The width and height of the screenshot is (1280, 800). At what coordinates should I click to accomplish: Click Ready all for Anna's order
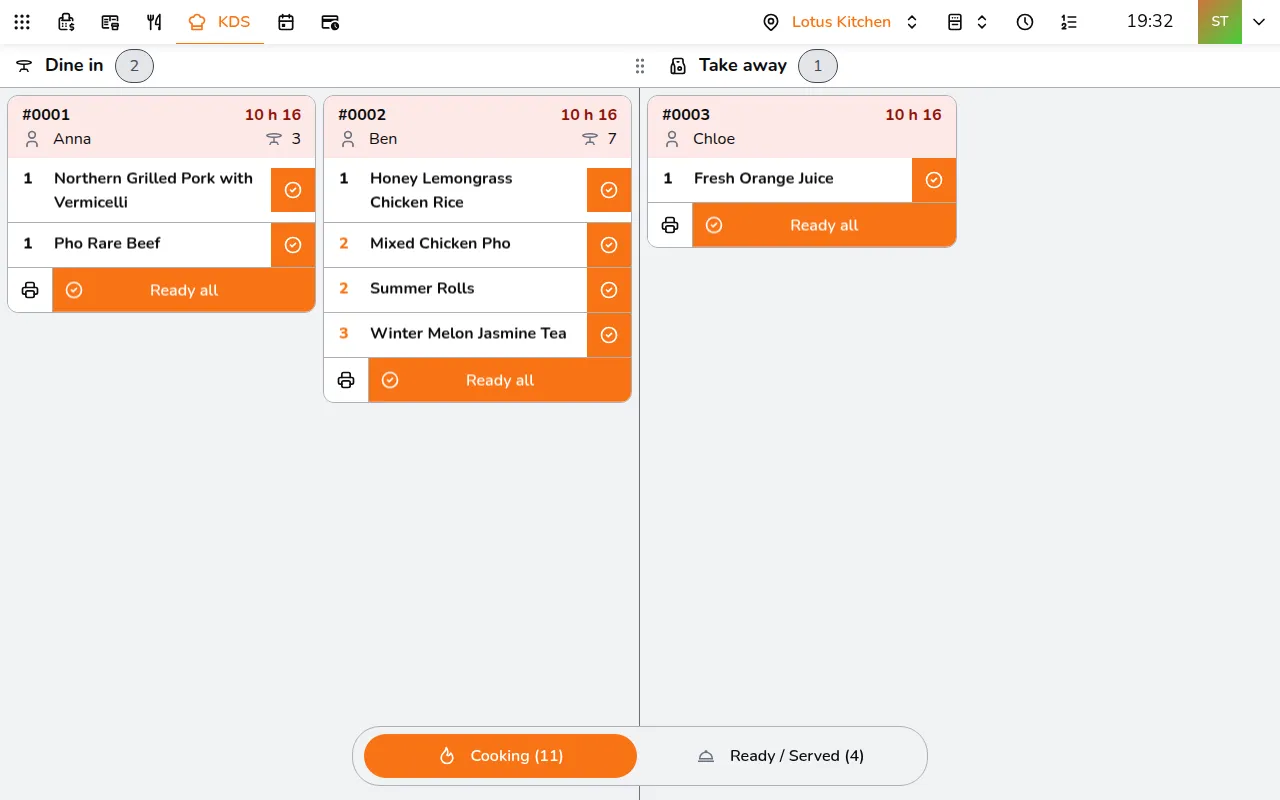[184, 290]
